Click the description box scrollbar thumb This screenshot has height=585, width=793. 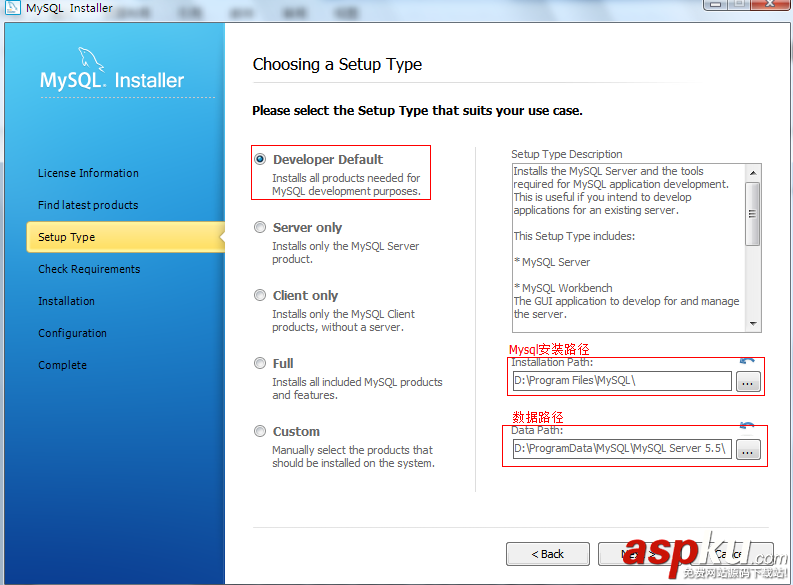point(753,214)
